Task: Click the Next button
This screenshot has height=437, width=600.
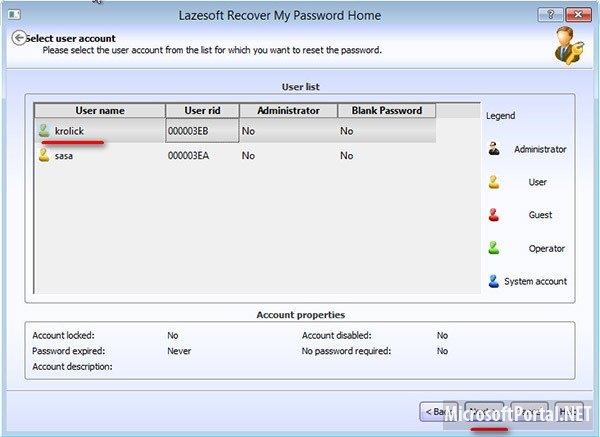Action: coord(484,412)
